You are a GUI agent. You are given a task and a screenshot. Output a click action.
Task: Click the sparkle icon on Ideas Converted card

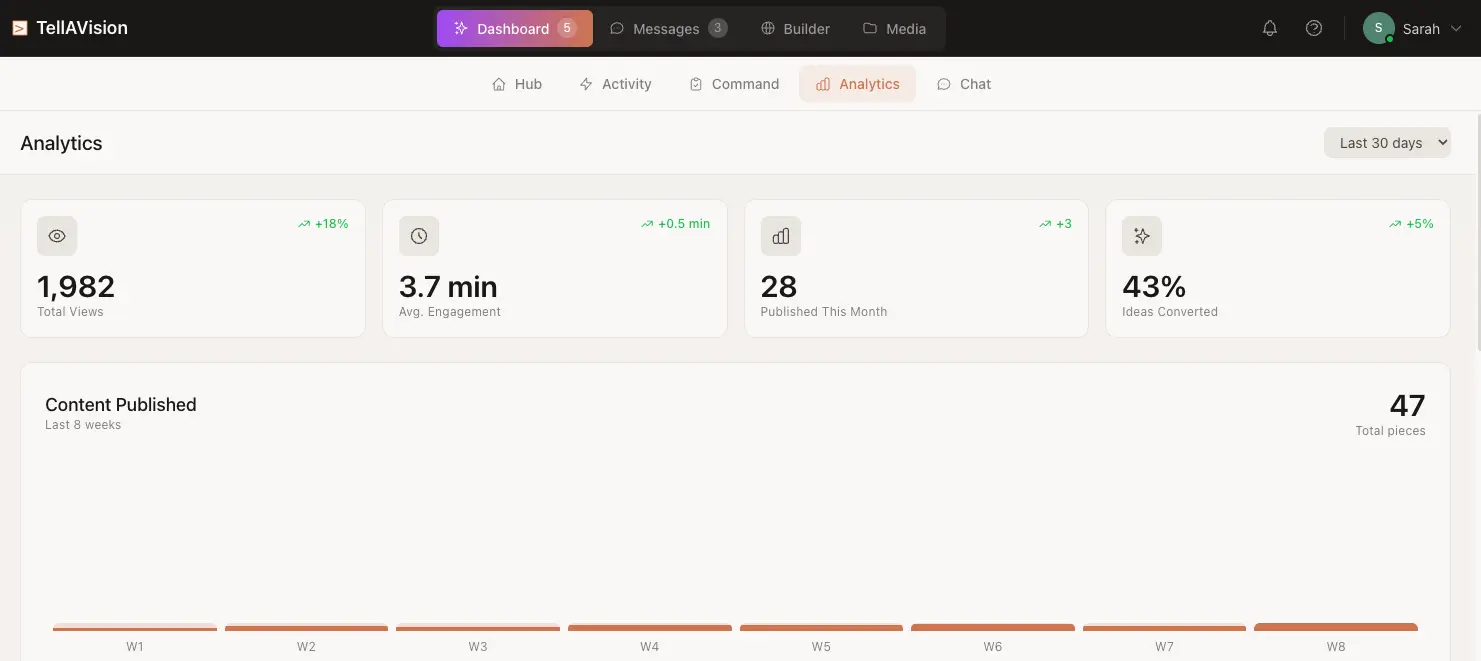(1142, 236)
